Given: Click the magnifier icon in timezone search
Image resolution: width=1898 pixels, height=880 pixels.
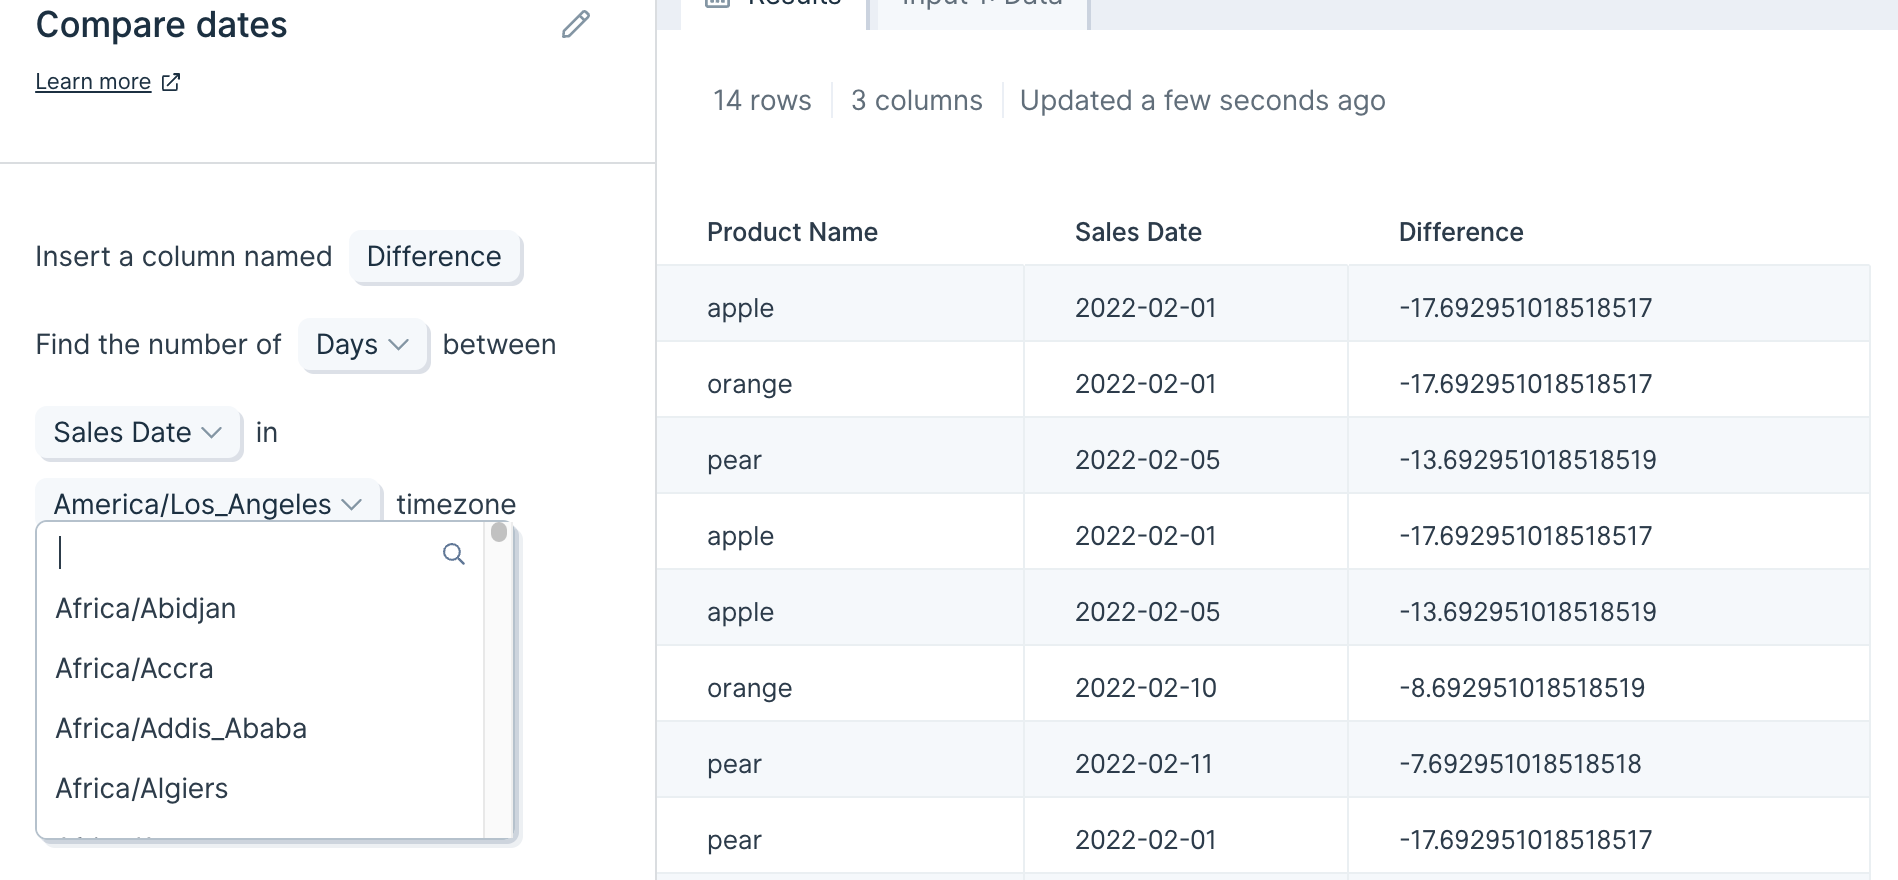Looking at the screenshot, I should click(x=454, y=554).
